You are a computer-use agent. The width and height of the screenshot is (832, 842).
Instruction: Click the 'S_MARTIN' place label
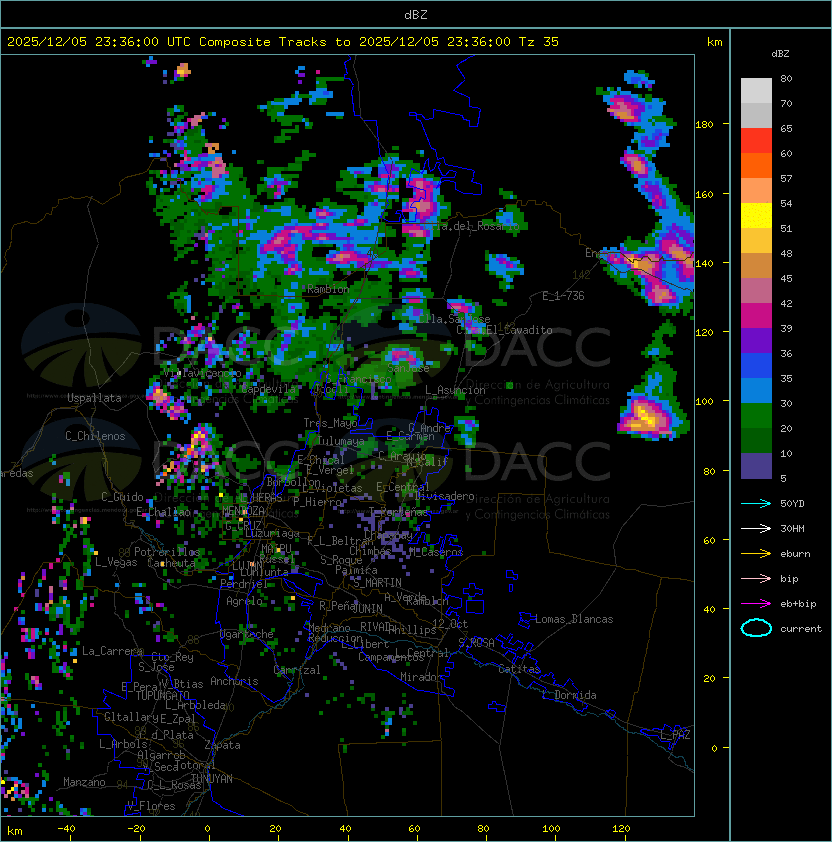point(378,583)
